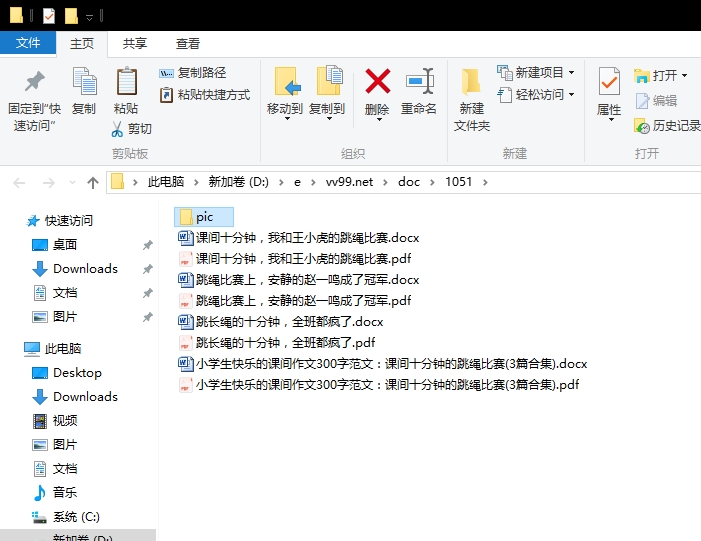Click History (历史记录) ribbon item
Image resolution: width=701 pixels, height=541 pixels.
pos(667,126)
